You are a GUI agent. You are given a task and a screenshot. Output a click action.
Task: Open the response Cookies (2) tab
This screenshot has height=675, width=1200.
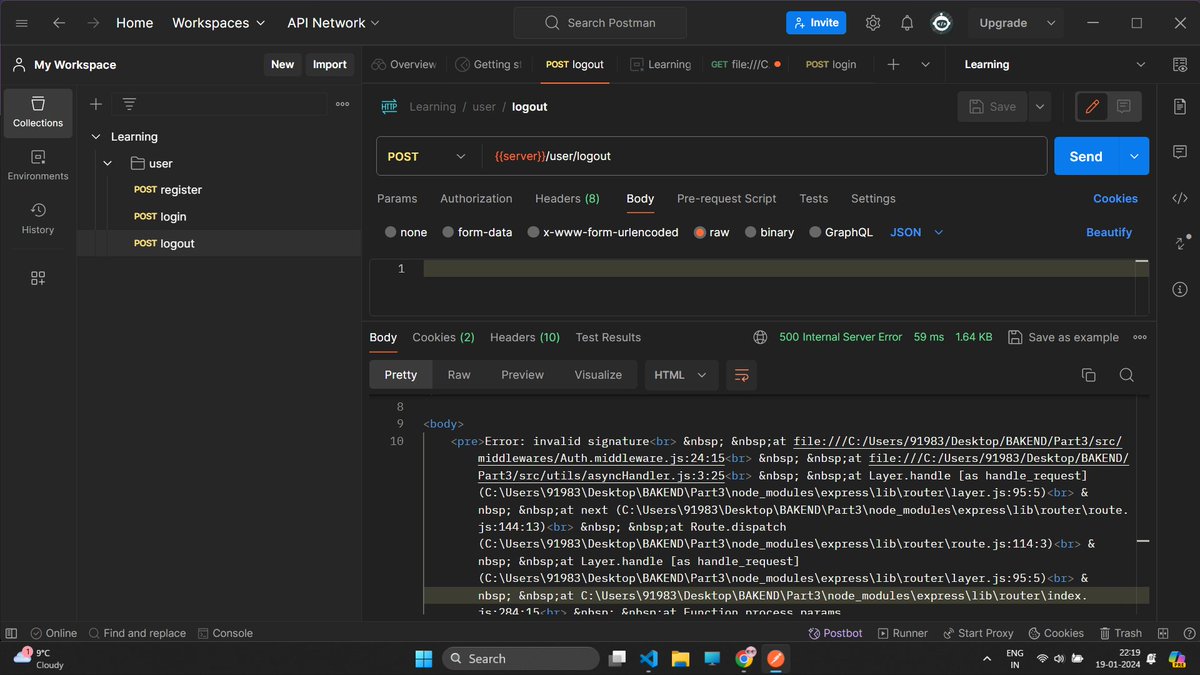click(x=443, y=337)
